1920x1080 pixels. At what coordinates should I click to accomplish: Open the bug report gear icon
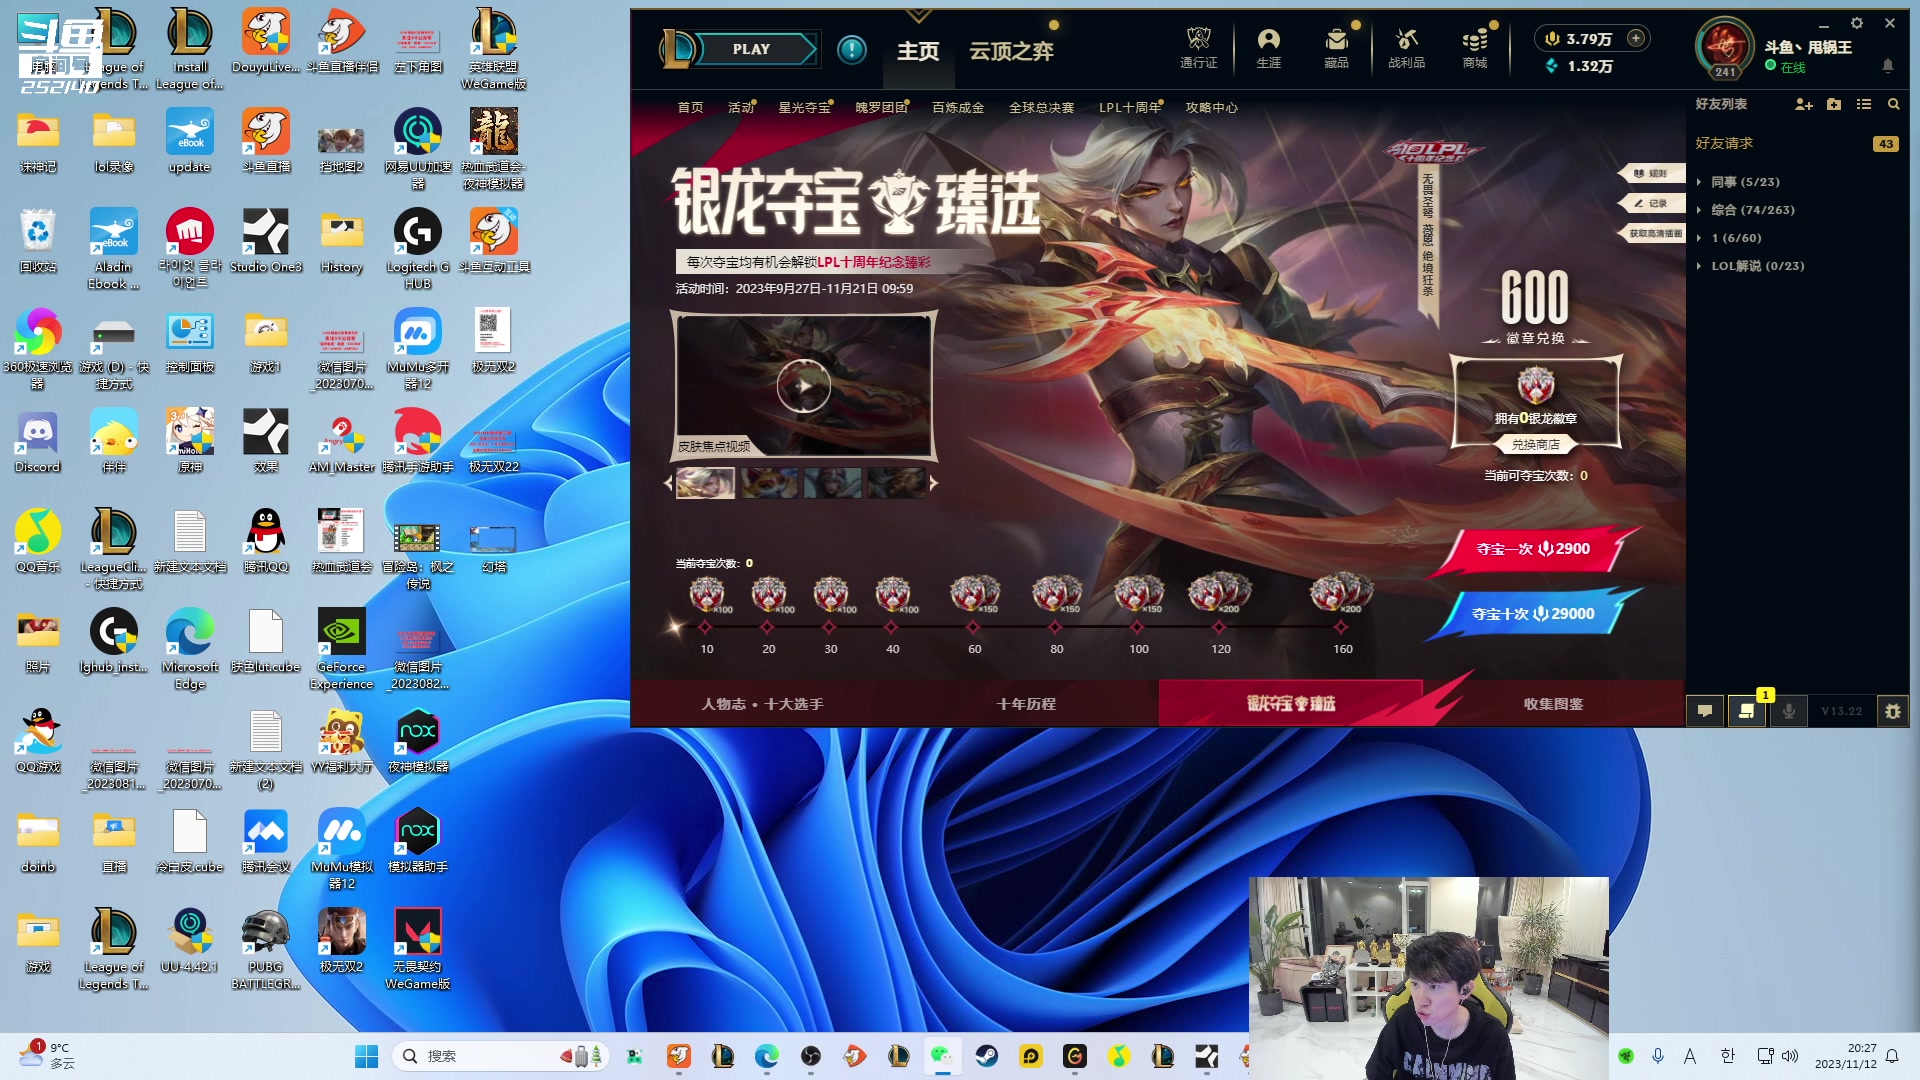pos(1892,711)
